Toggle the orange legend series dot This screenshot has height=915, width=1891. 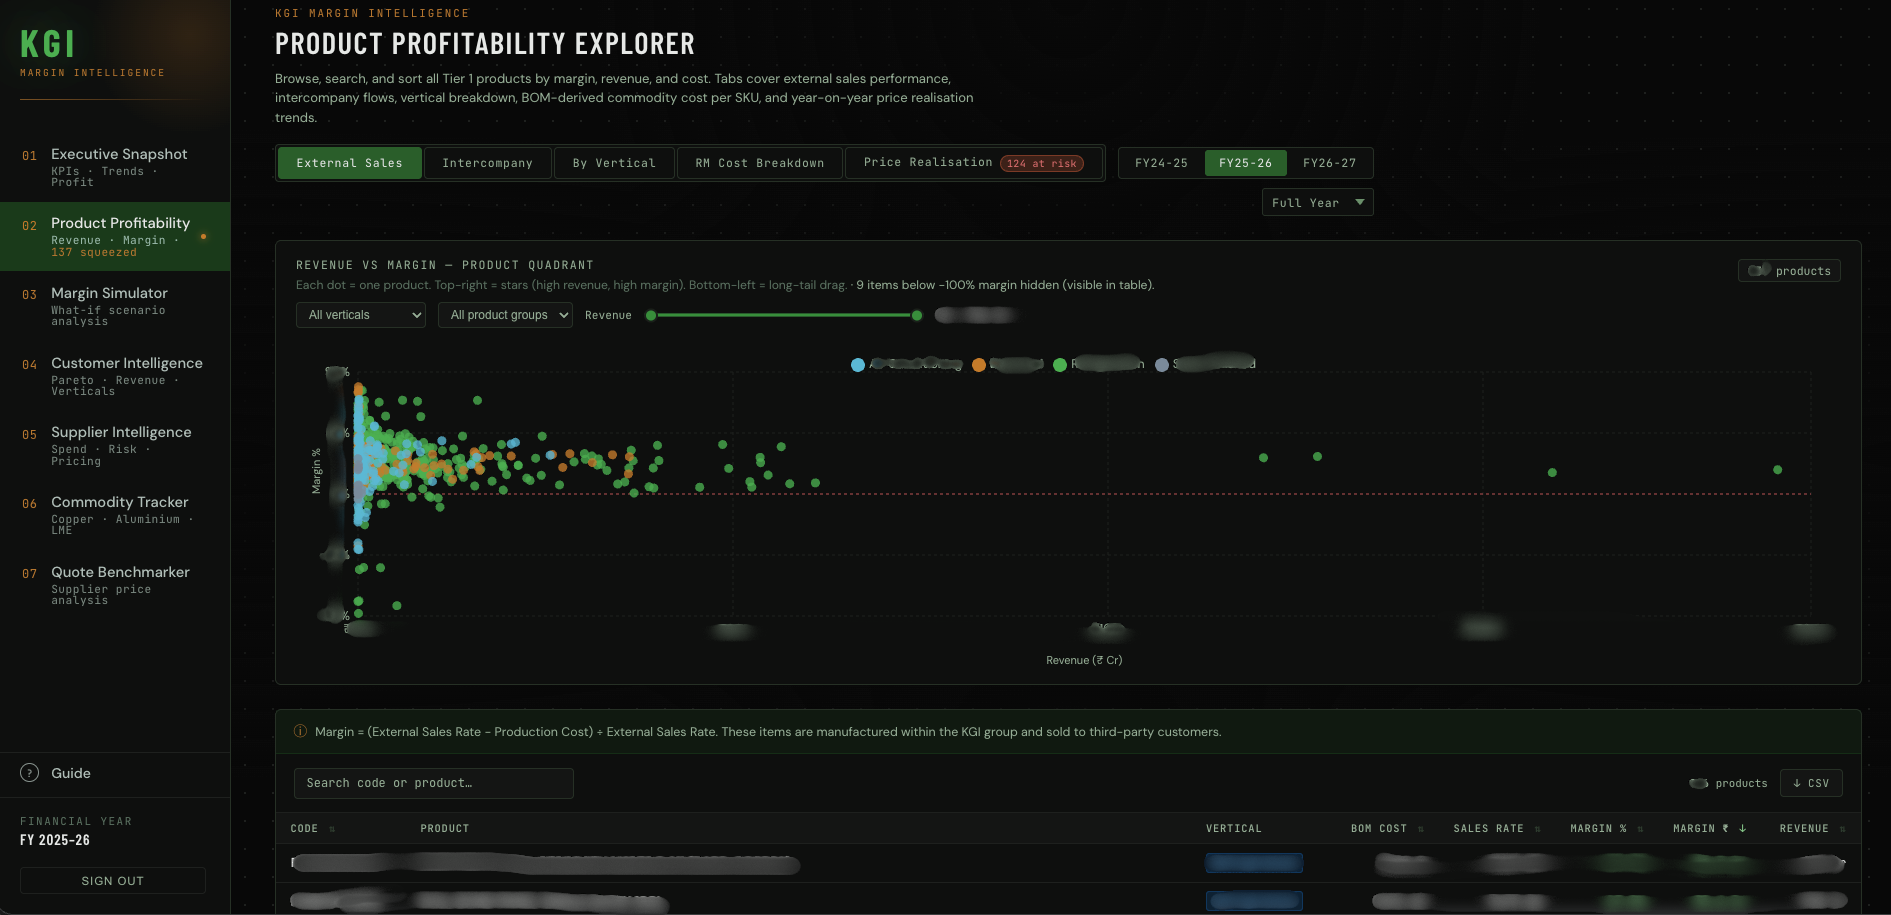click(979, 365)
